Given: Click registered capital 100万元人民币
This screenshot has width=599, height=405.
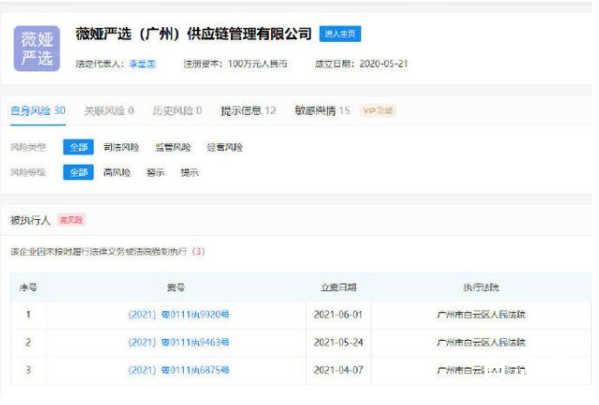Looking at the screenshot, I should 257,64.
